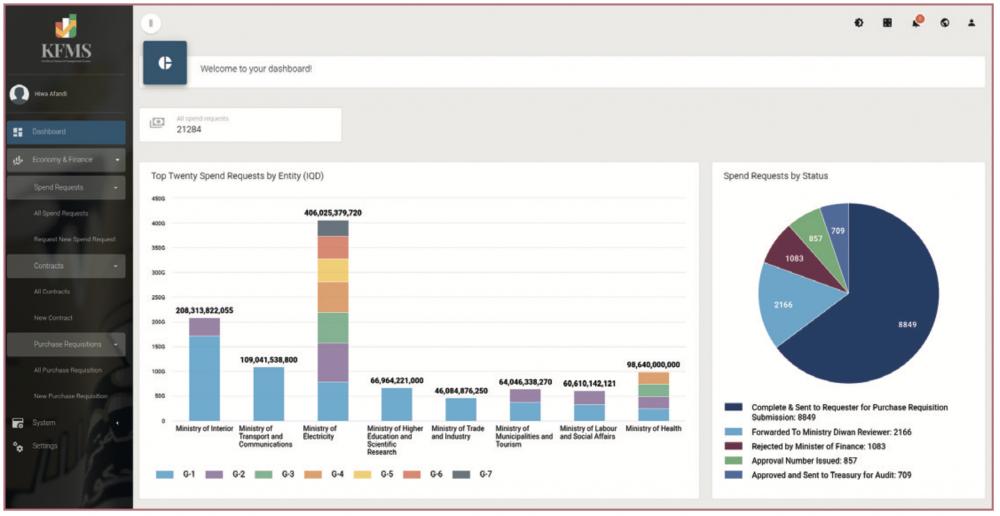
Task: Click the System icon in sidebar
Action: (x=17, y=423)
